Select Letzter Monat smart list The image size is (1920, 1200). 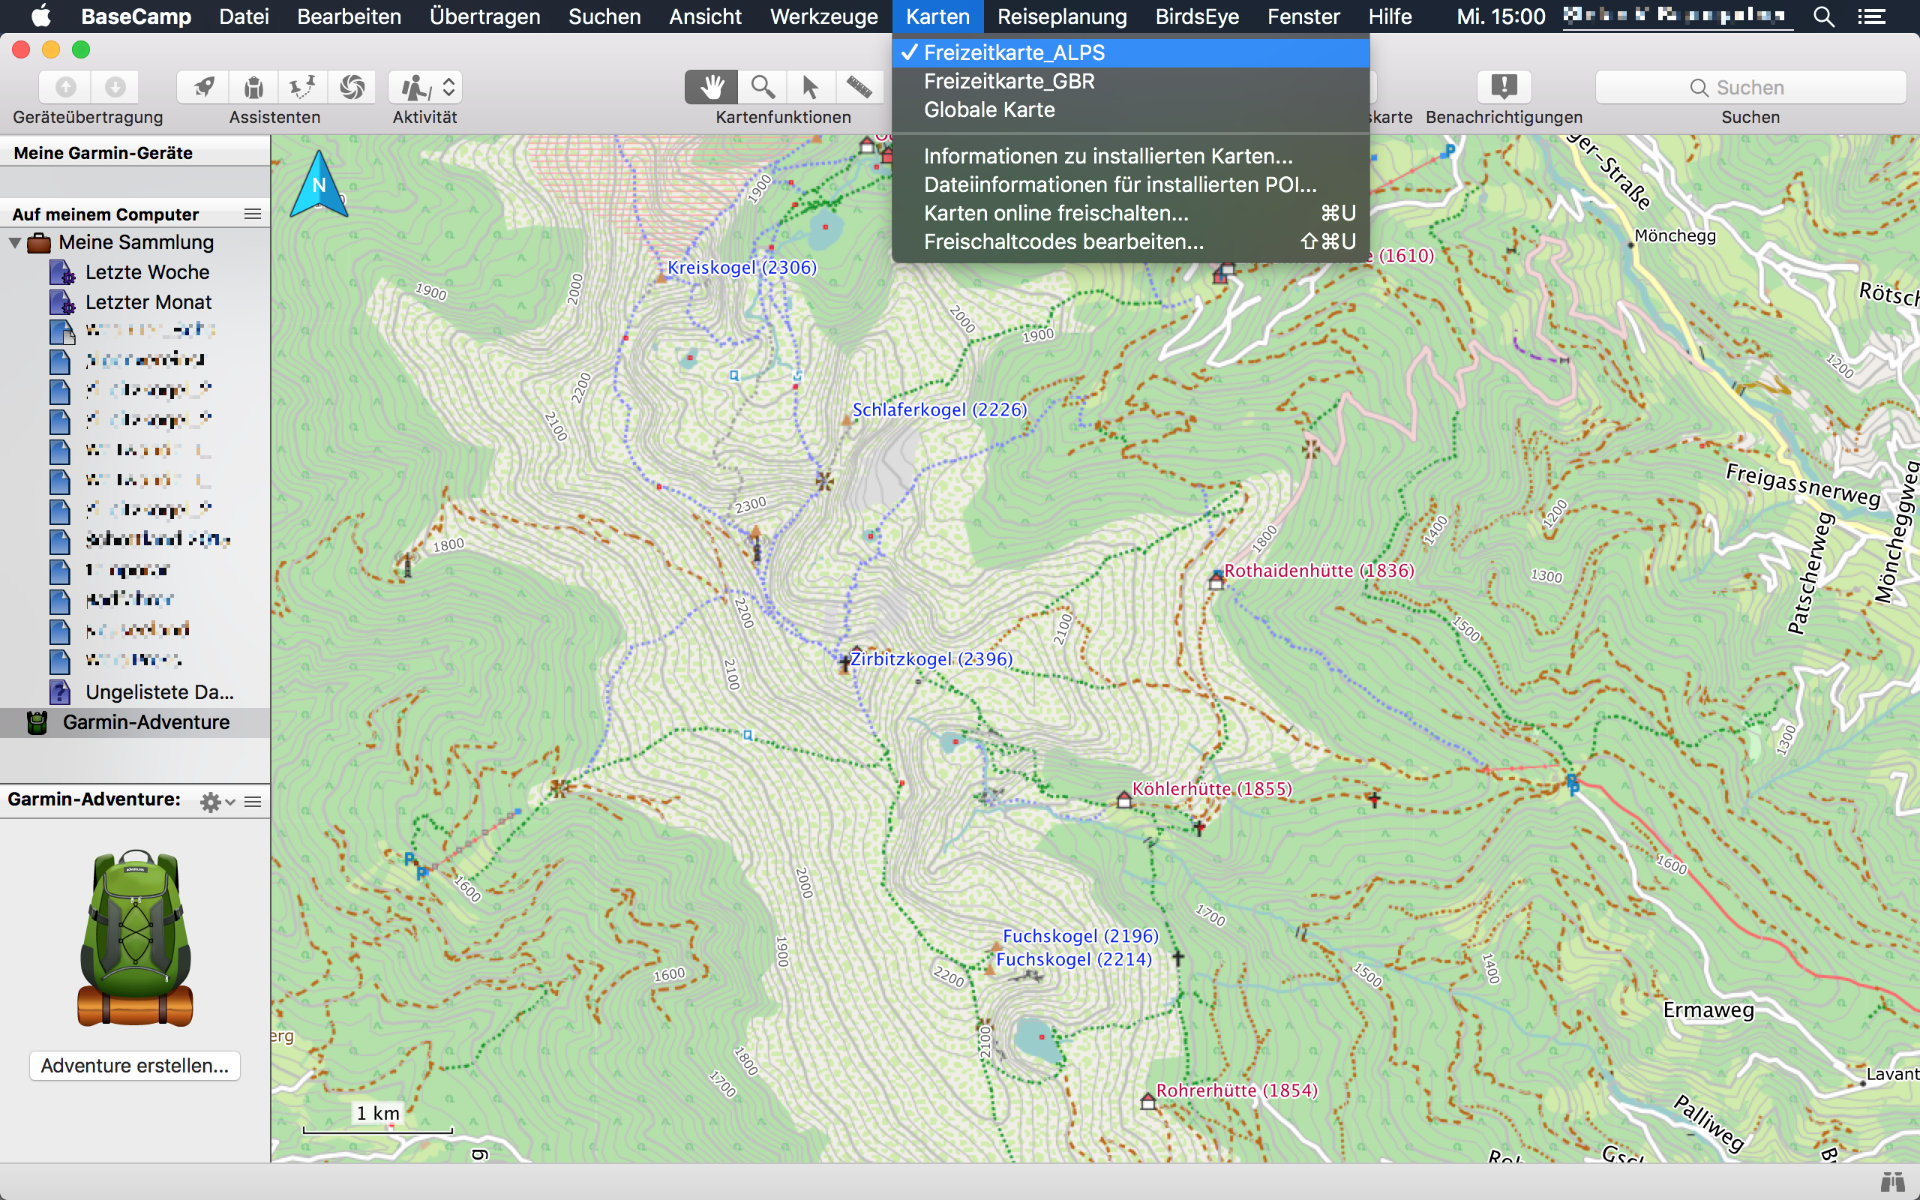tap(148, 302)
